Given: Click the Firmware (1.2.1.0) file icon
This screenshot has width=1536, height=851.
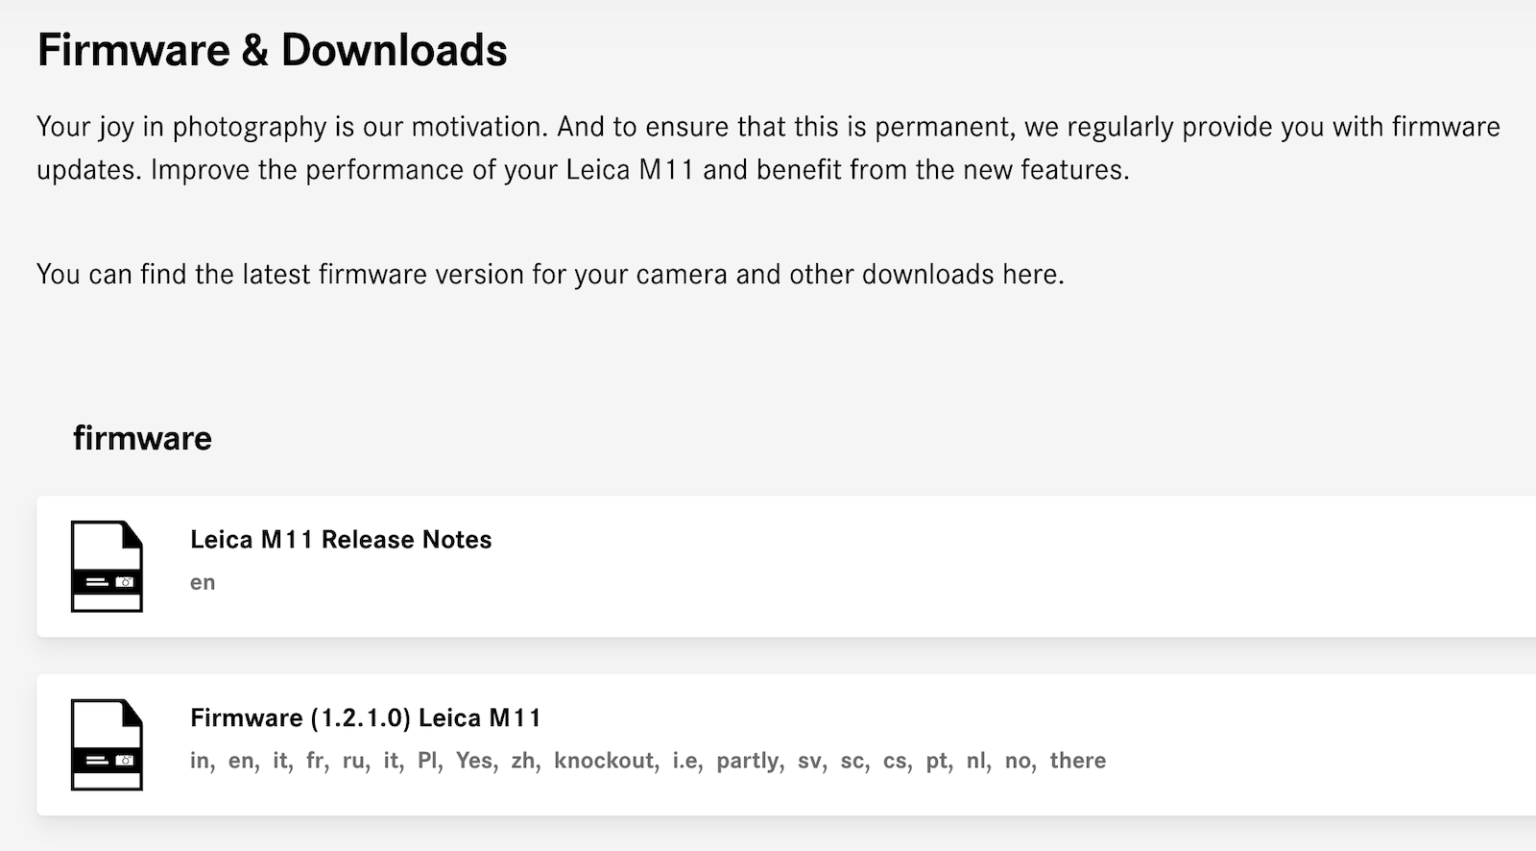Looking at the screenshot, I should [106, 746].
